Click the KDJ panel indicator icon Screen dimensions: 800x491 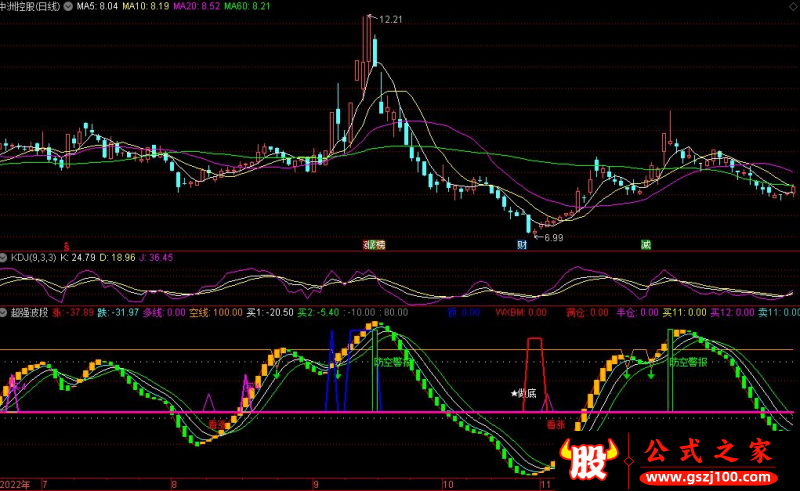pos(5,258)
